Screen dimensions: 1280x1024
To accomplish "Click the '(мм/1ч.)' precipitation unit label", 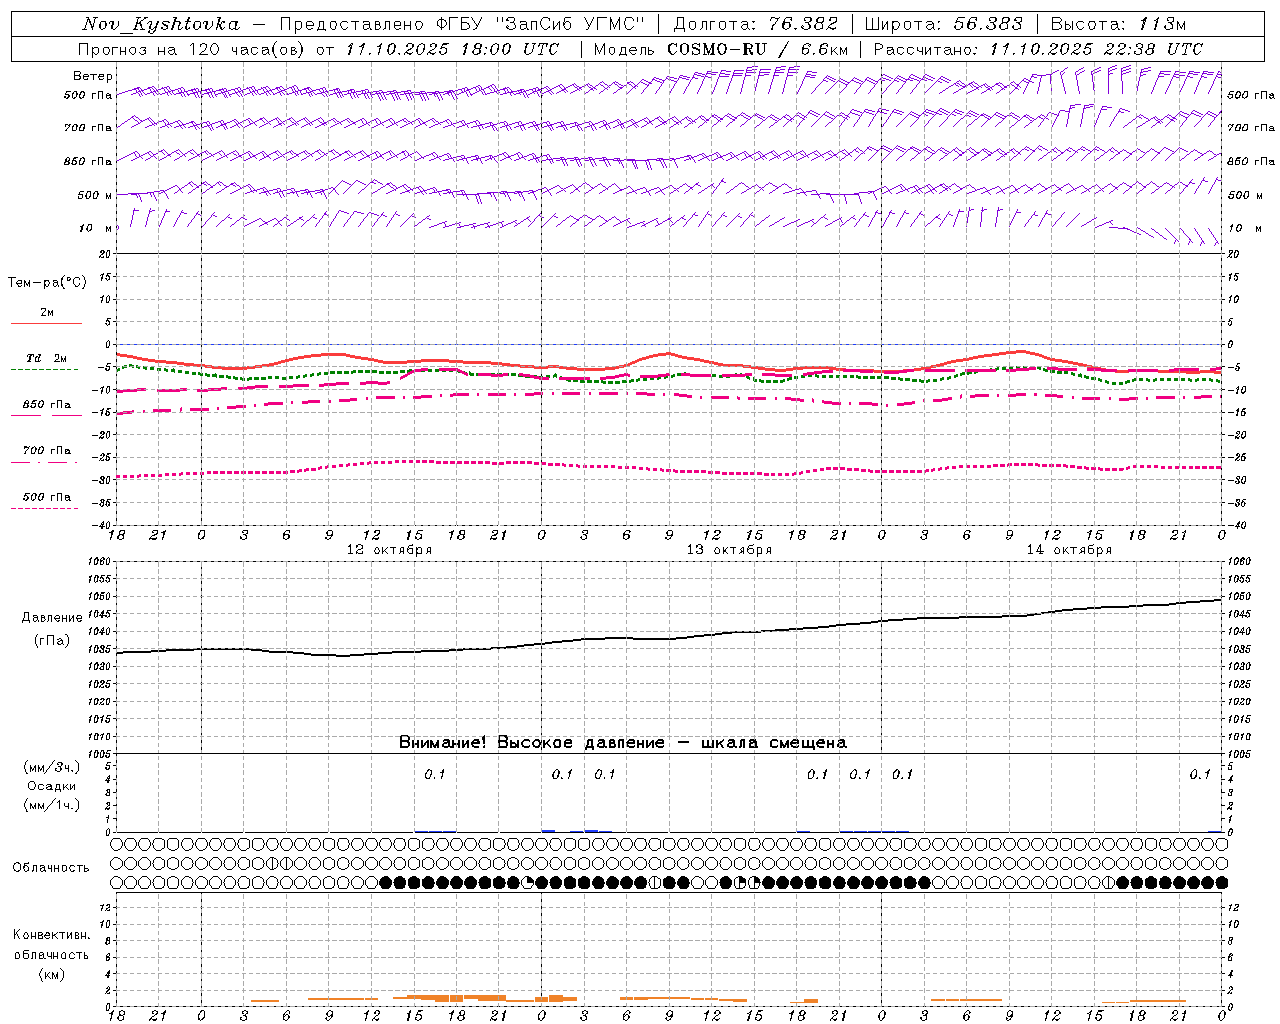I will (x=51, y=805).
